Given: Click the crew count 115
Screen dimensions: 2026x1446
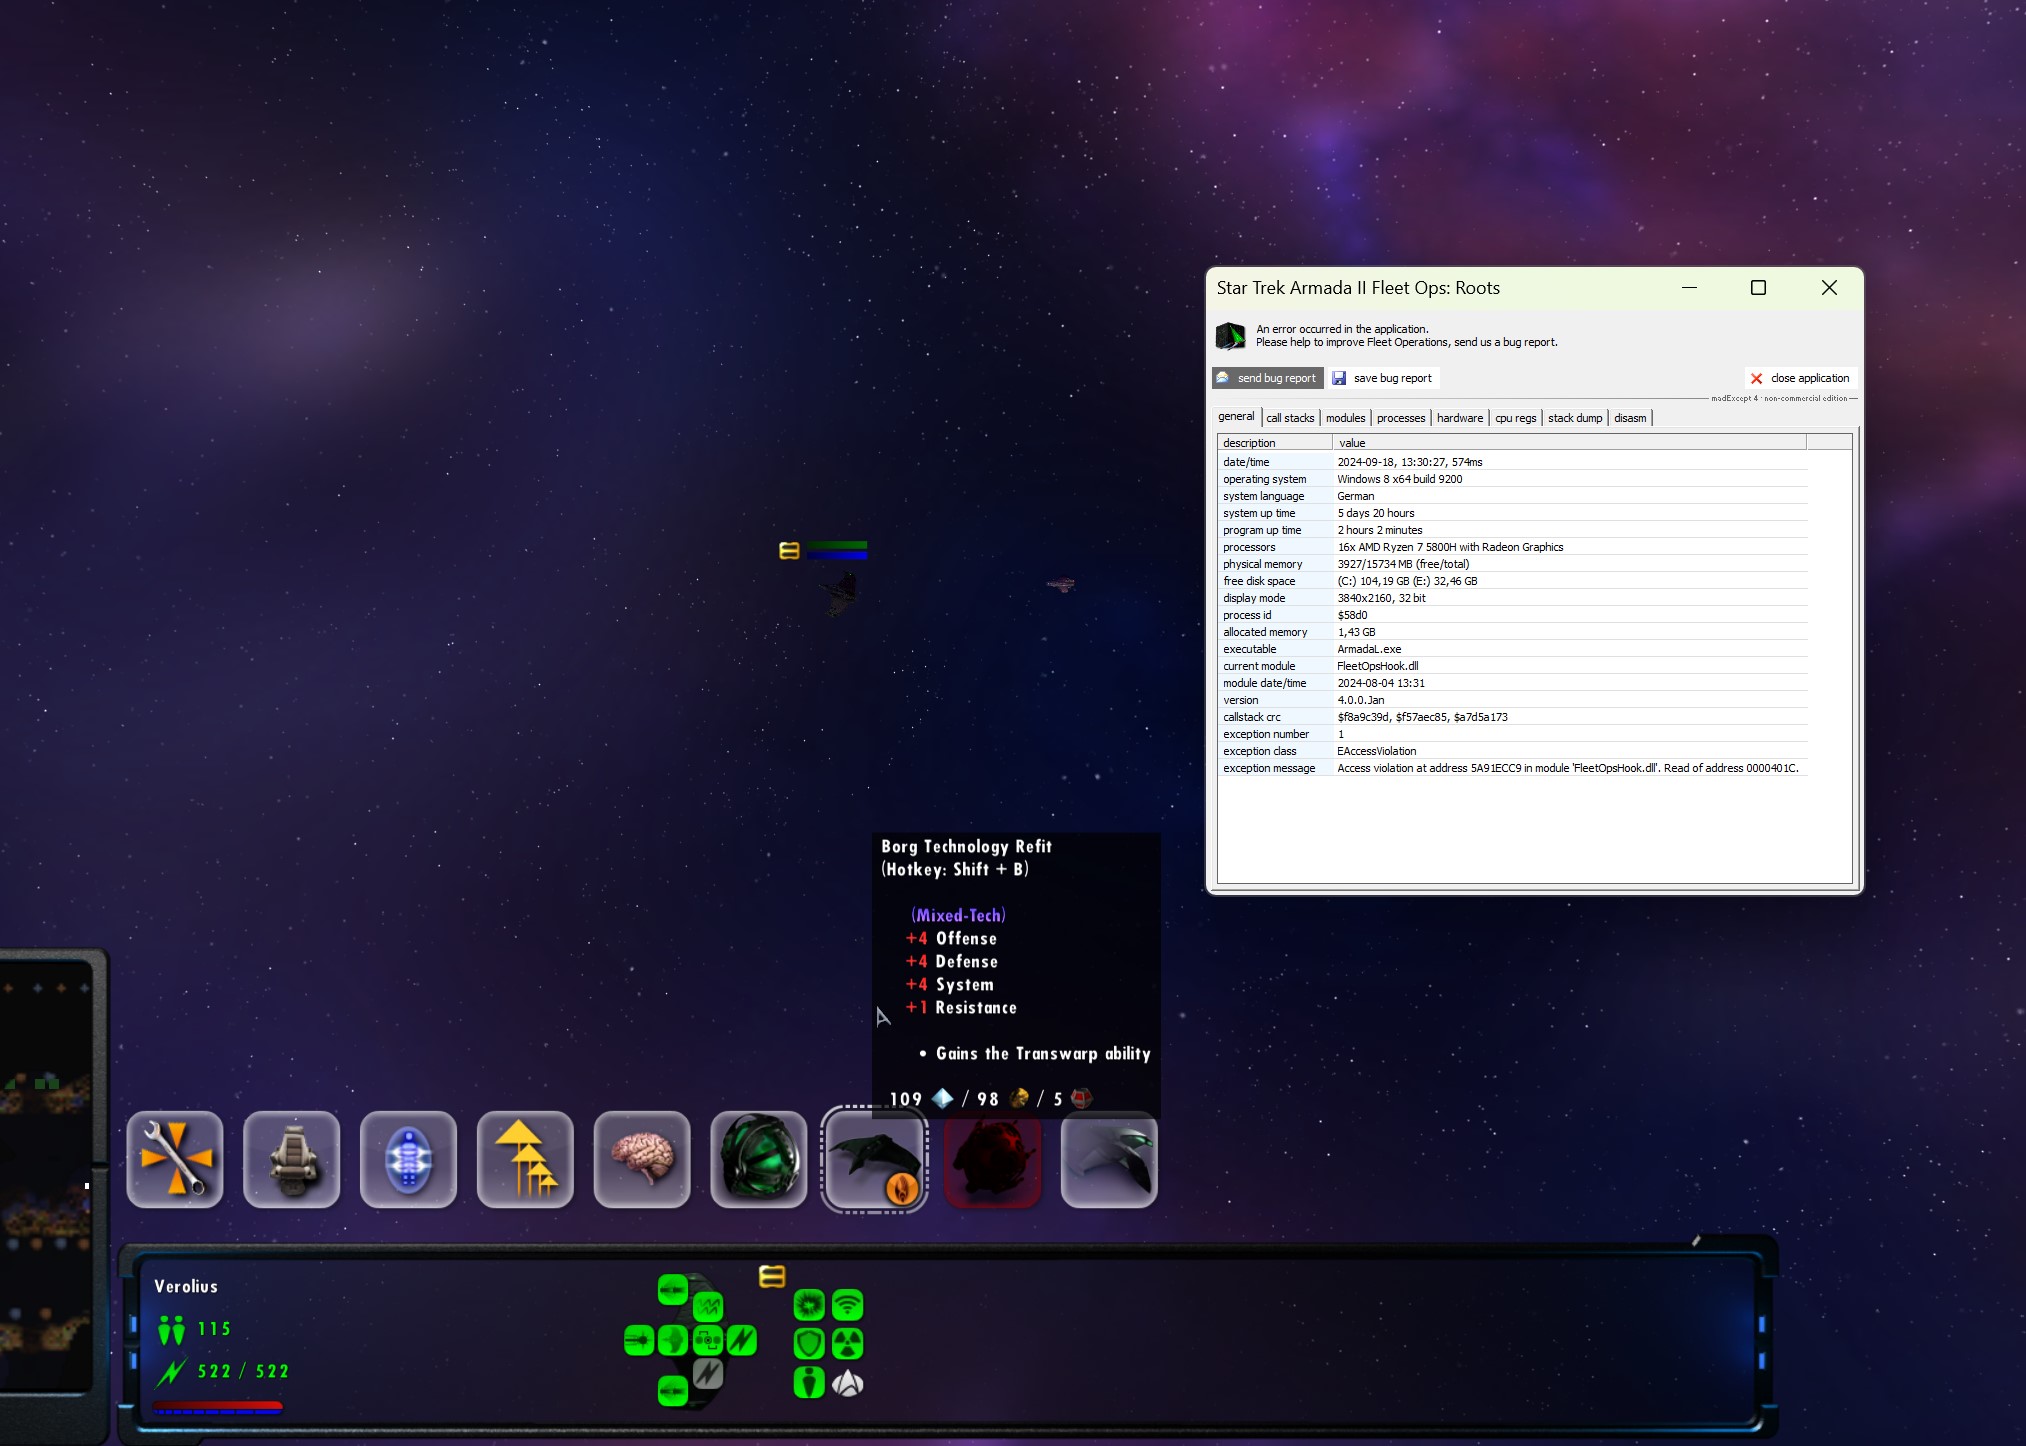Looking at the screenshot, I should [x=214, y=1329].
